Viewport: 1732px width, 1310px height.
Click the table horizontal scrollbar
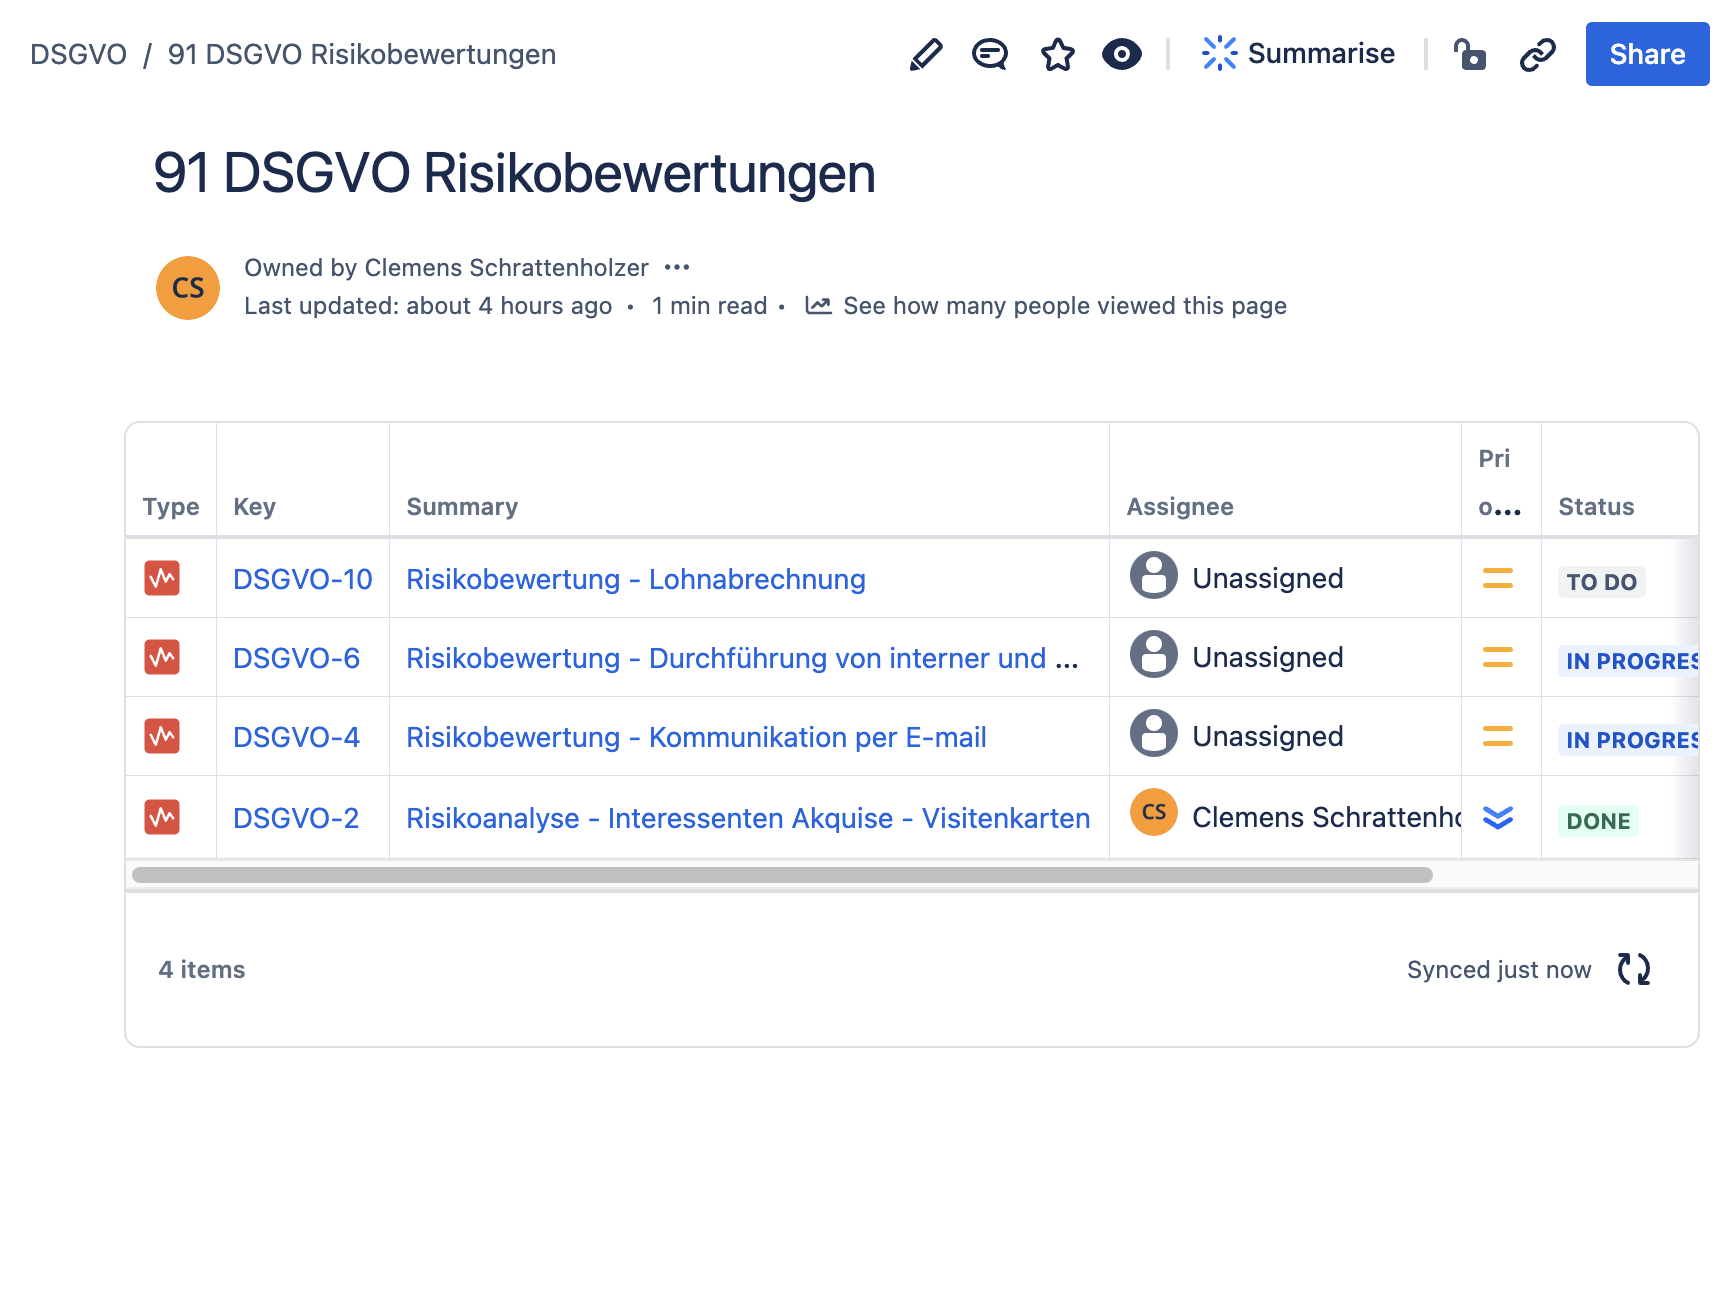(781, 875)
